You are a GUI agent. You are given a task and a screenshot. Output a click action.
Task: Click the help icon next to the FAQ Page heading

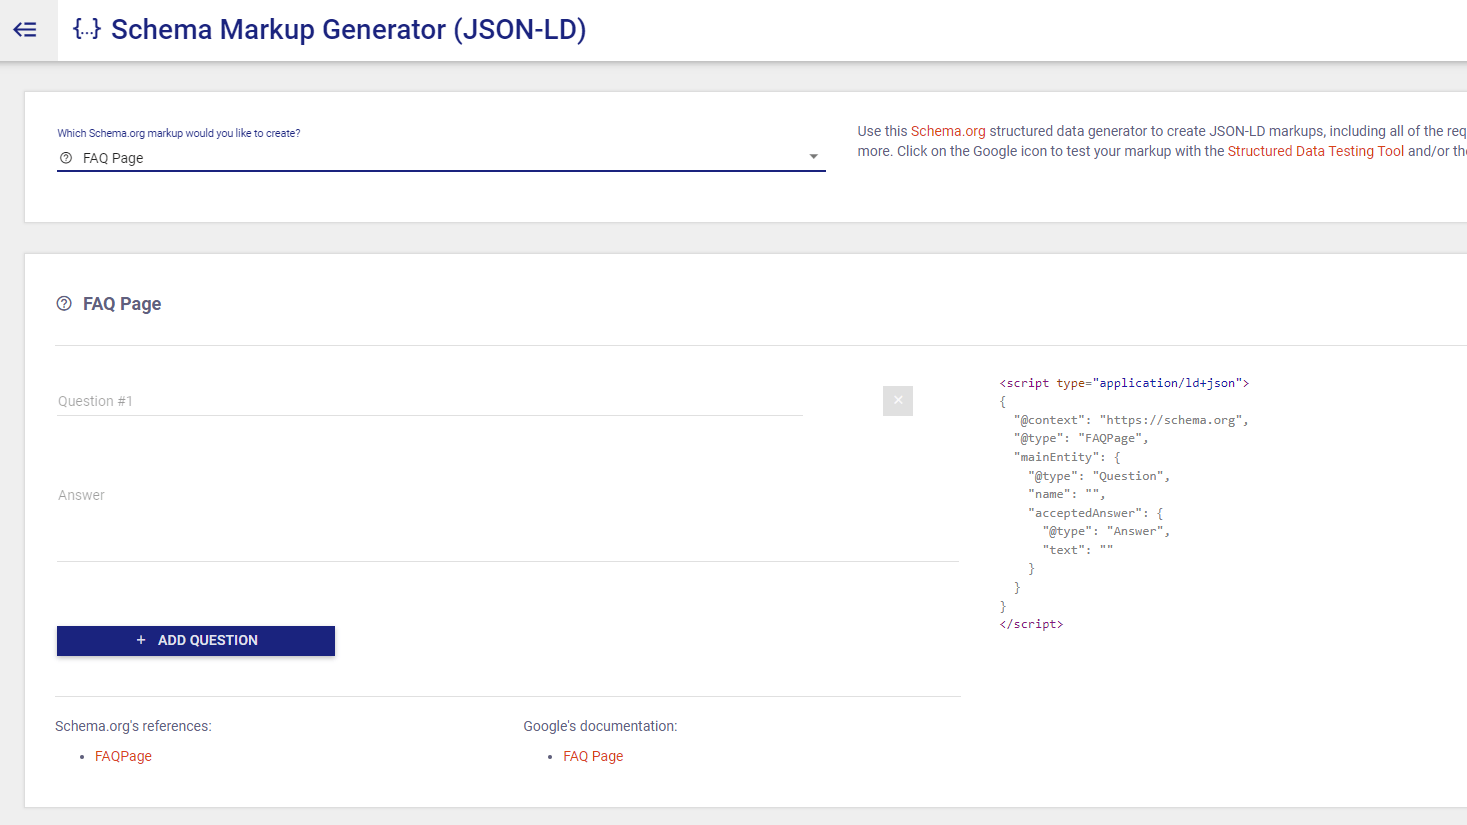coord(64,303)
